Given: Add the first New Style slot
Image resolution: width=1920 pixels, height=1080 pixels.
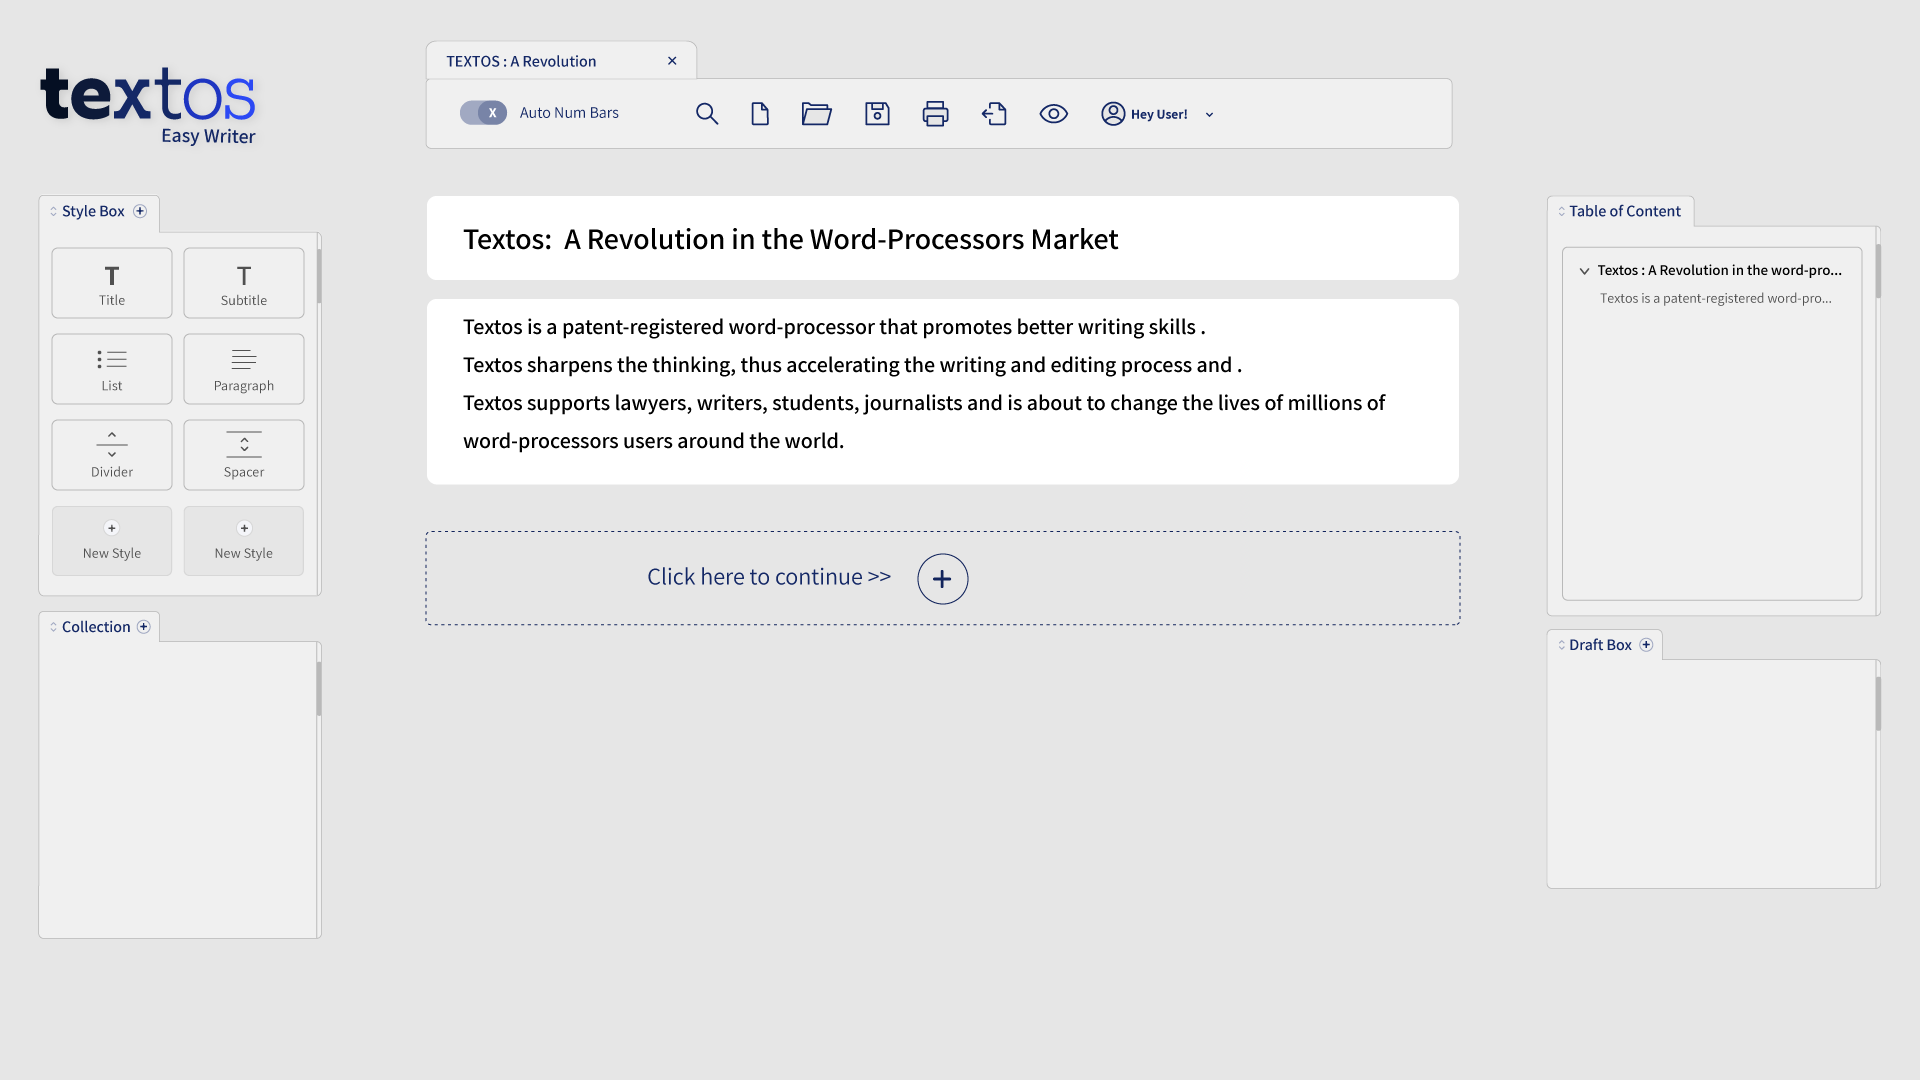Looking at the screenshot, I should (112, 541).
